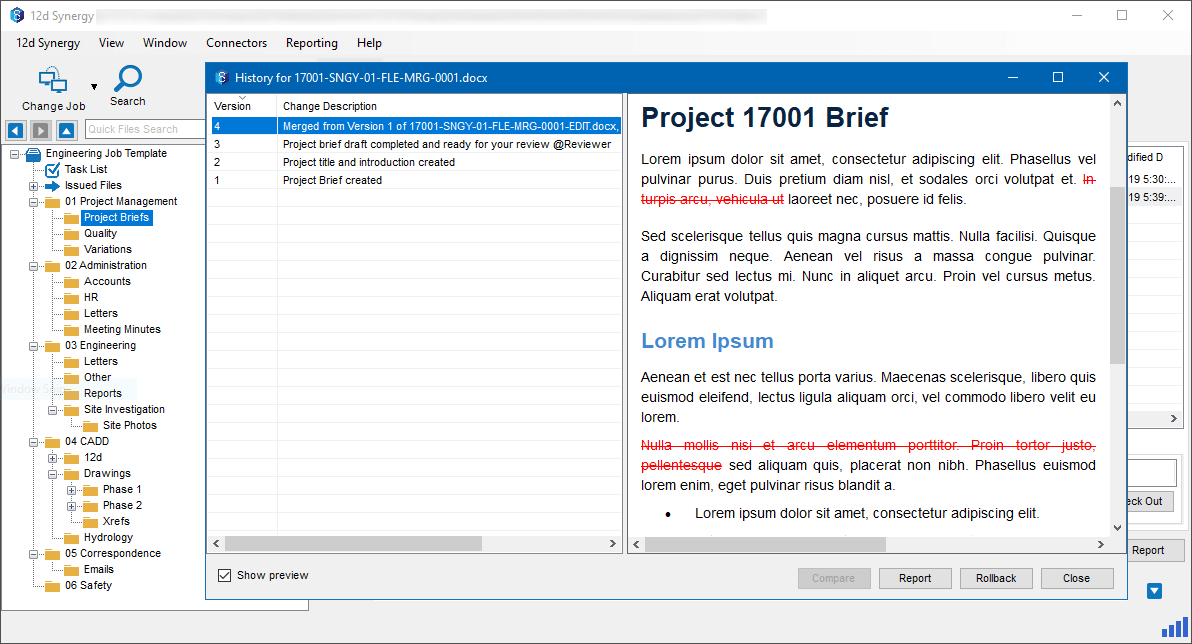Viewport: 1192px width, 644px height.
Task: Collapse the 01 Project Management folder
Action: tap(34, 202)
